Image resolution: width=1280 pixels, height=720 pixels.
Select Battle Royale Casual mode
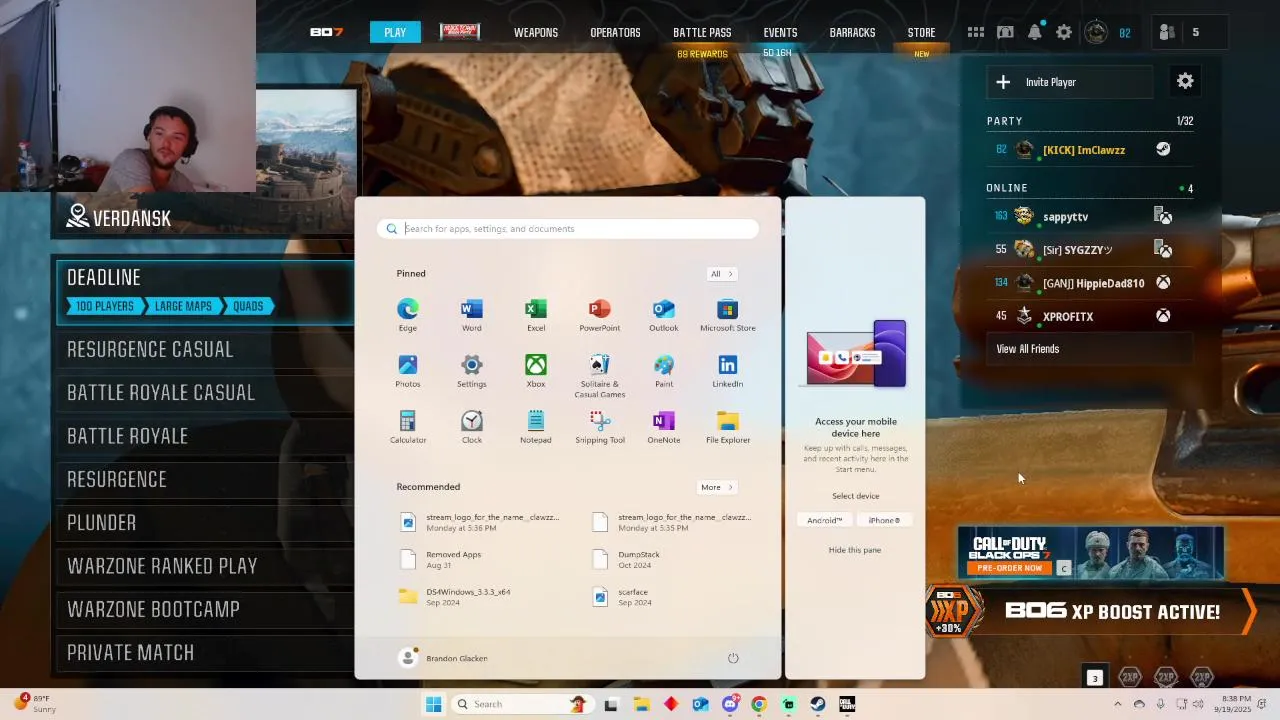[204, 392]
